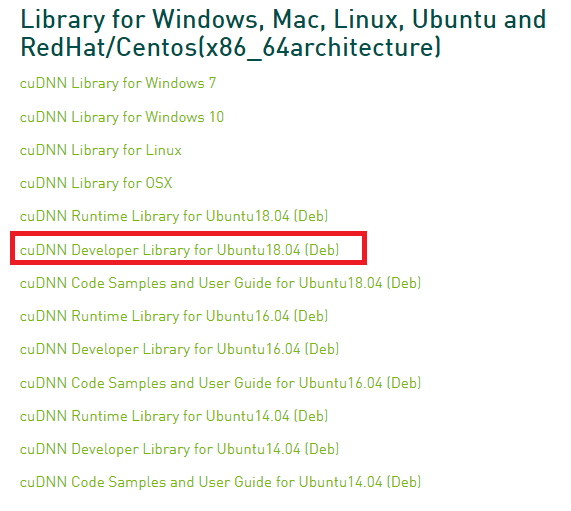This screenshot has width=571, height=511.
Task: Open Code Samples and User Guide for Ubuntu18.04
Action: coord(220,283)
